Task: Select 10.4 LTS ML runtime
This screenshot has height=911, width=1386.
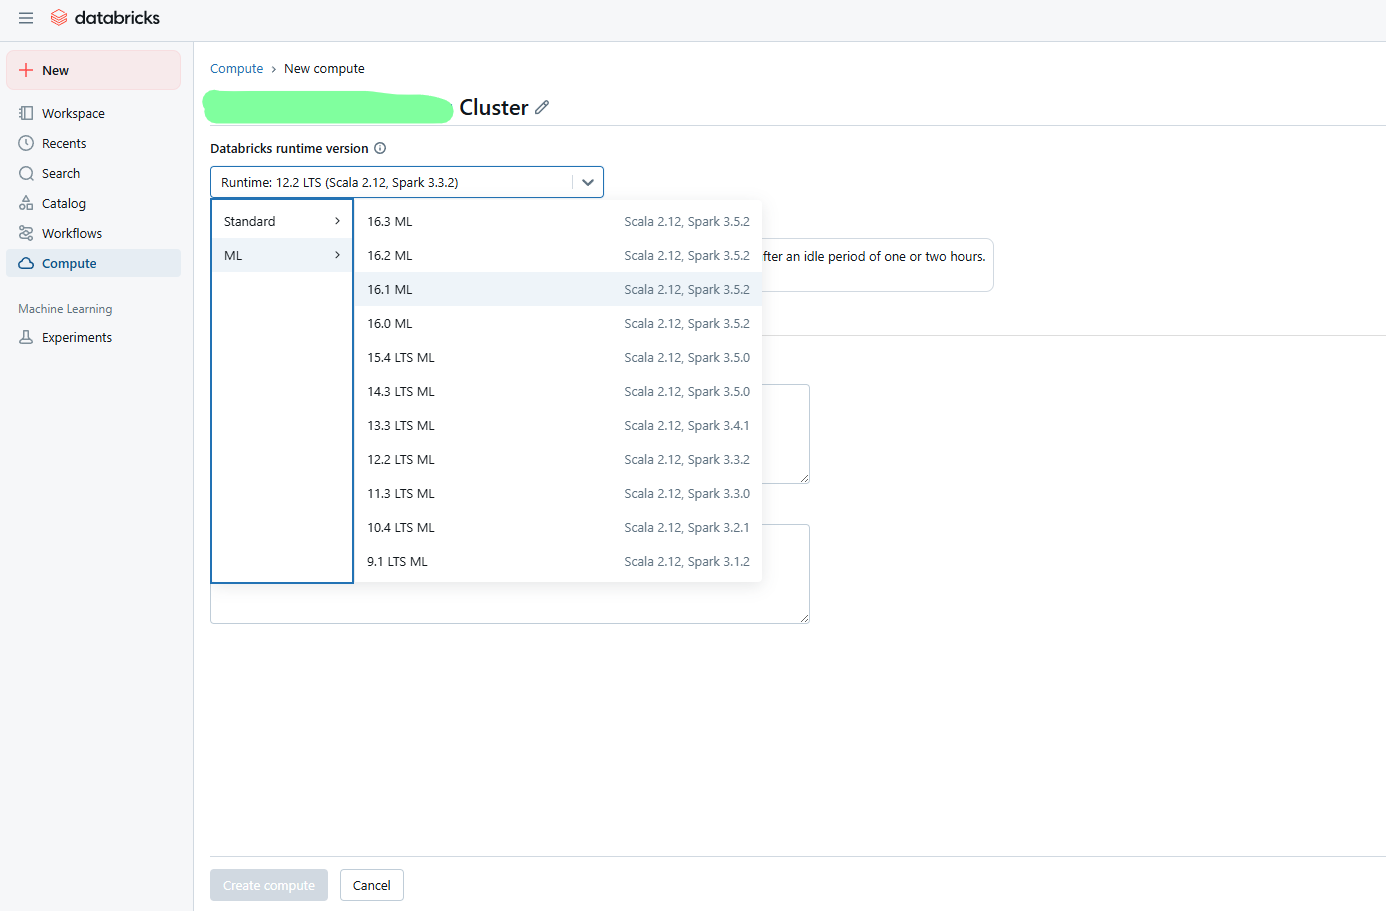Action: pos(558,527)
